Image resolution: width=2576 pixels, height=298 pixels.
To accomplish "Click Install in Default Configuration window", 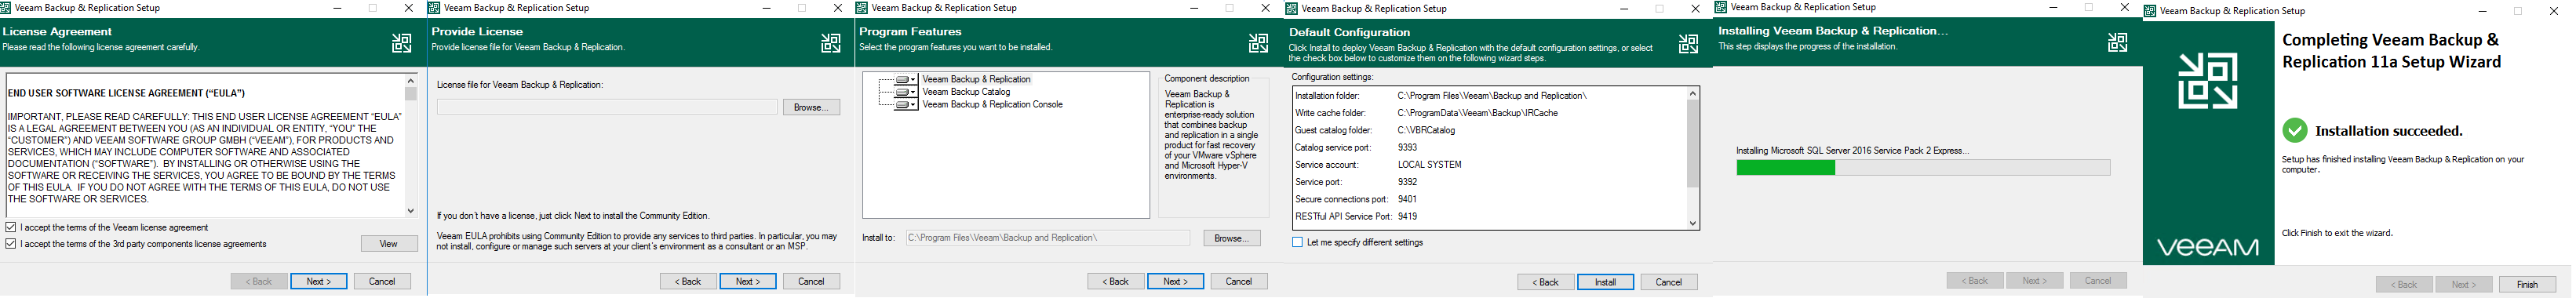I will [x=1606, y=283].
